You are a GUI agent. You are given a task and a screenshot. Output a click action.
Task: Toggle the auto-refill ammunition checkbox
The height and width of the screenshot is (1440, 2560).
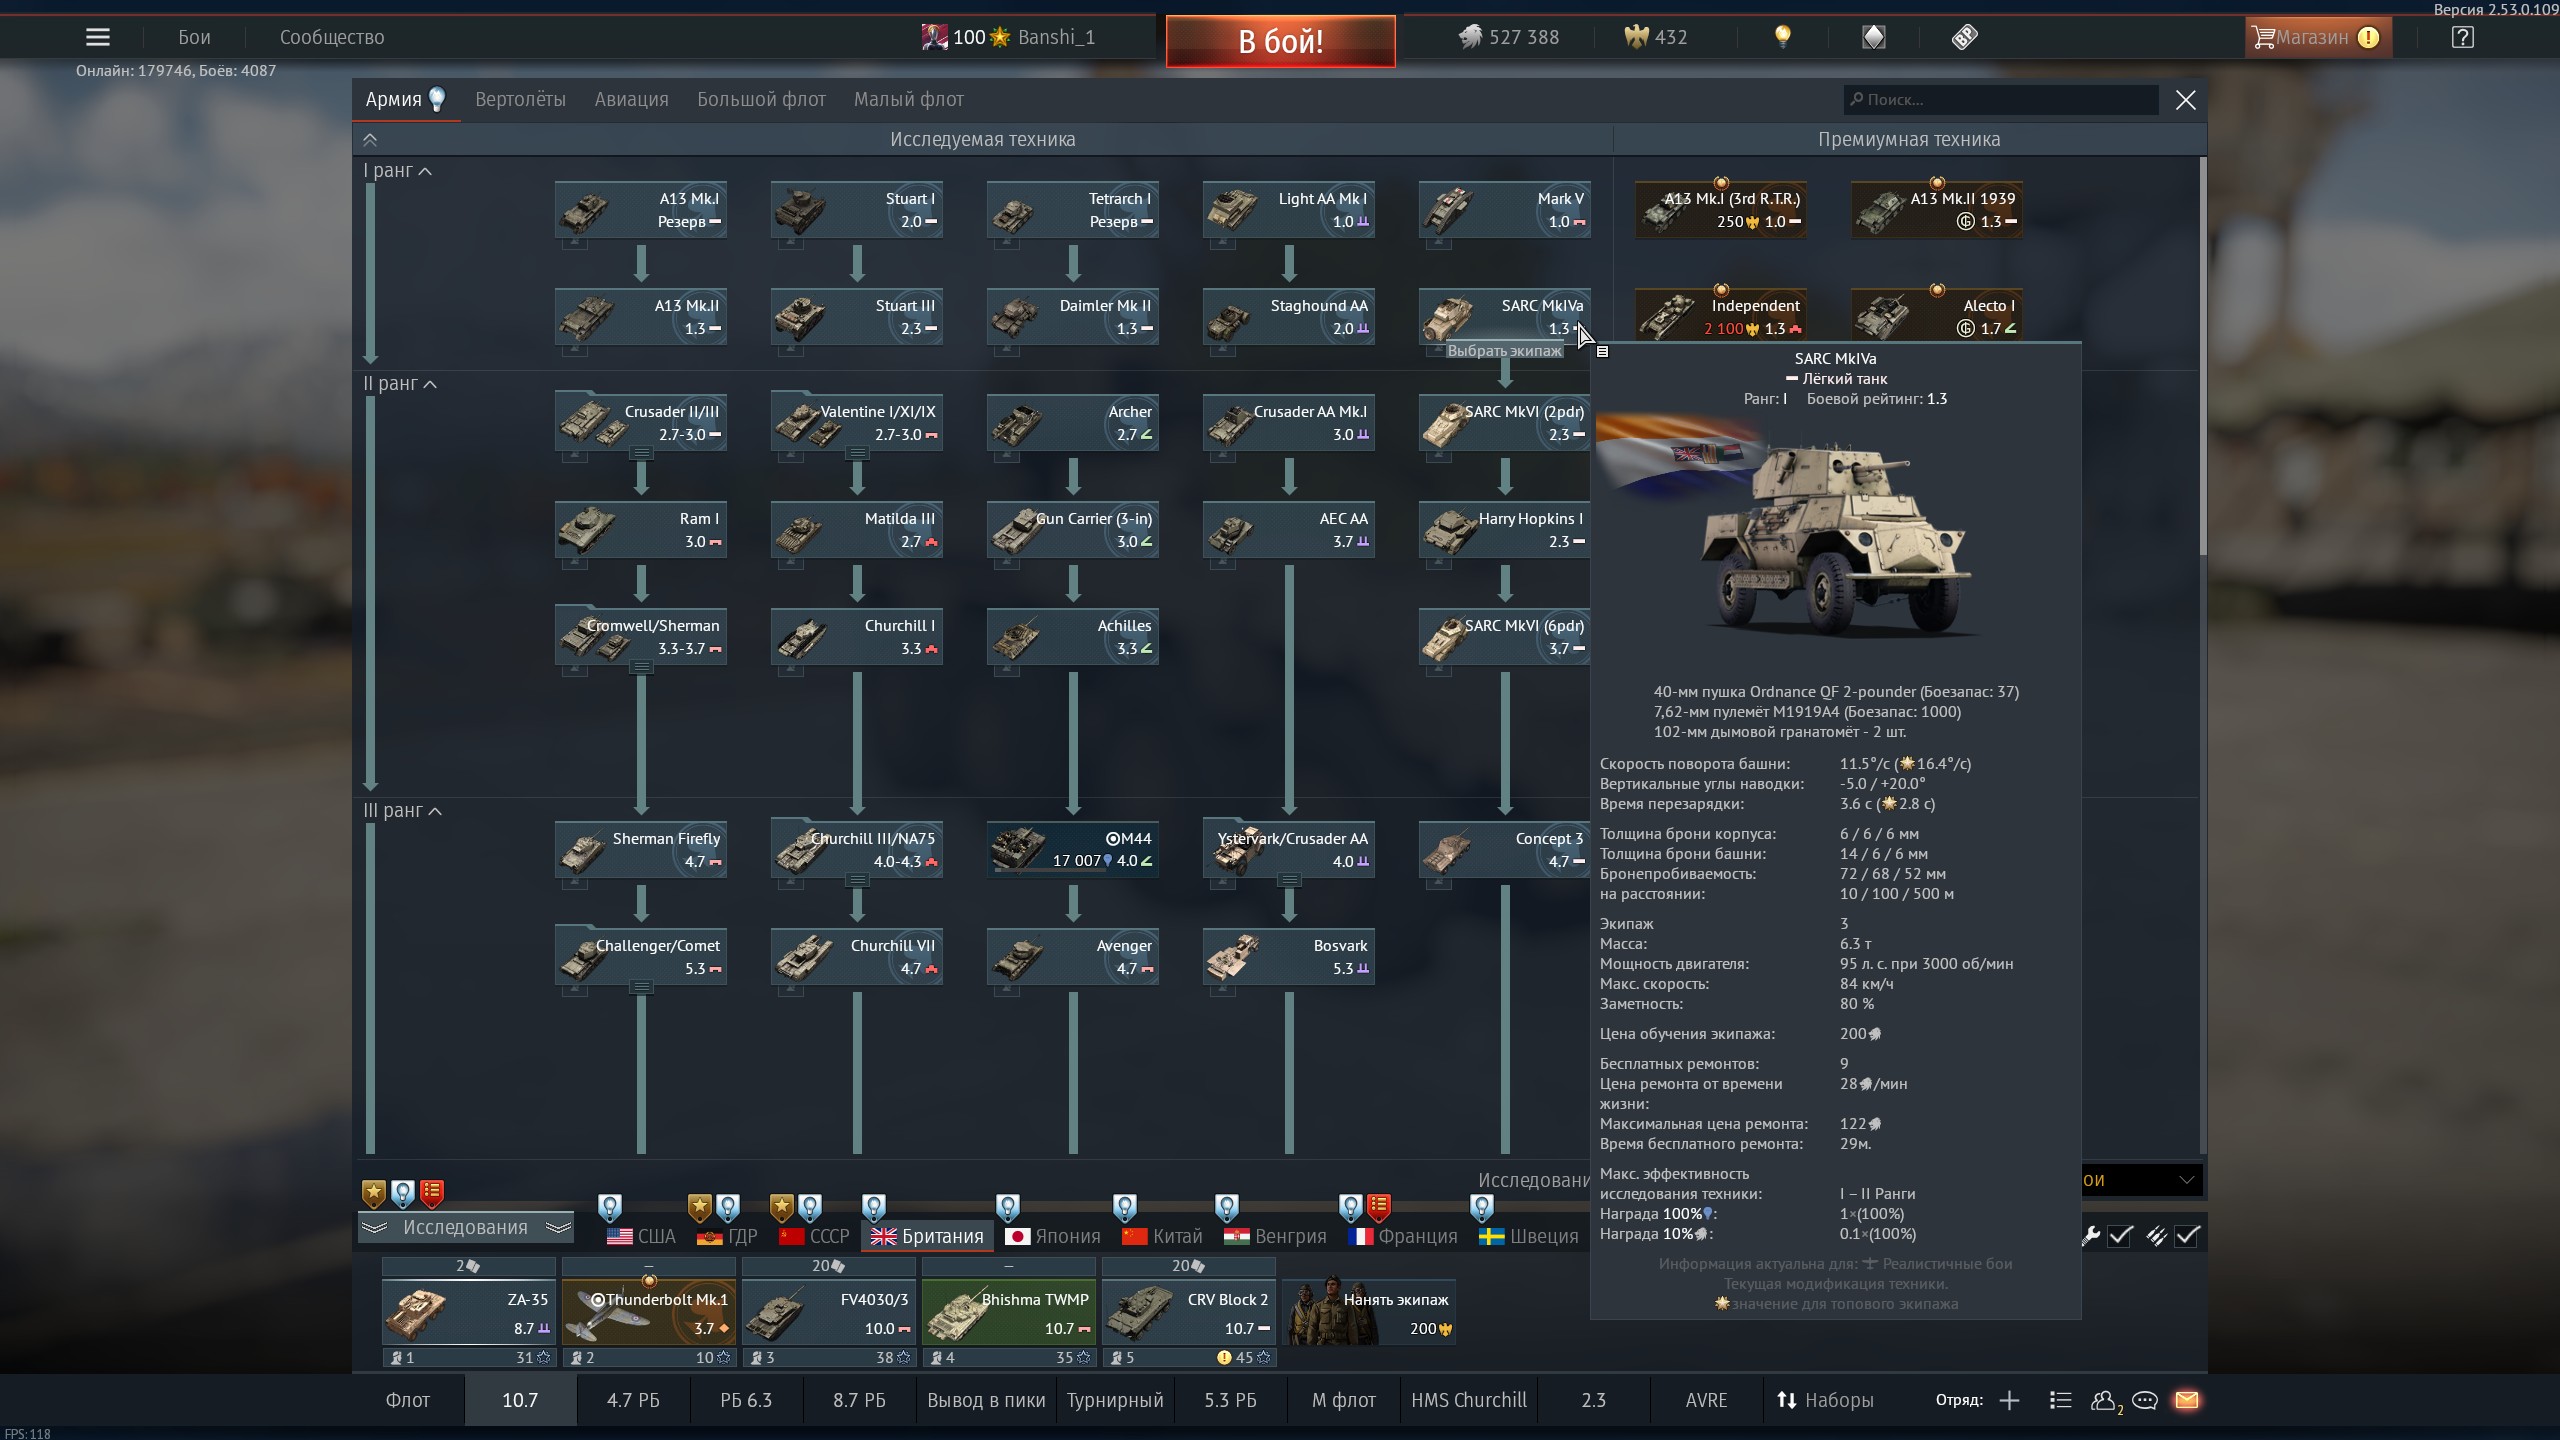coord(2187,1236)
